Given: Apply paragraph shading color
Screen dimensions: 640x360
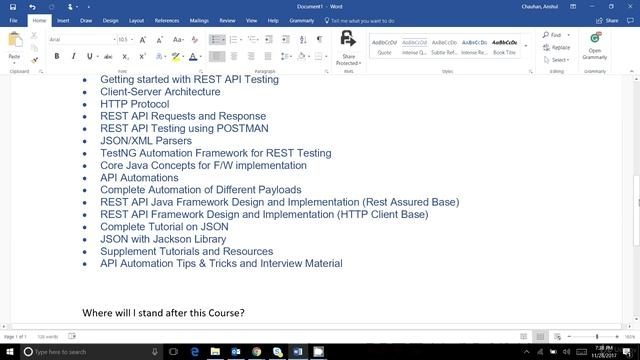Looking at the screenshot, I should point(302,56).
